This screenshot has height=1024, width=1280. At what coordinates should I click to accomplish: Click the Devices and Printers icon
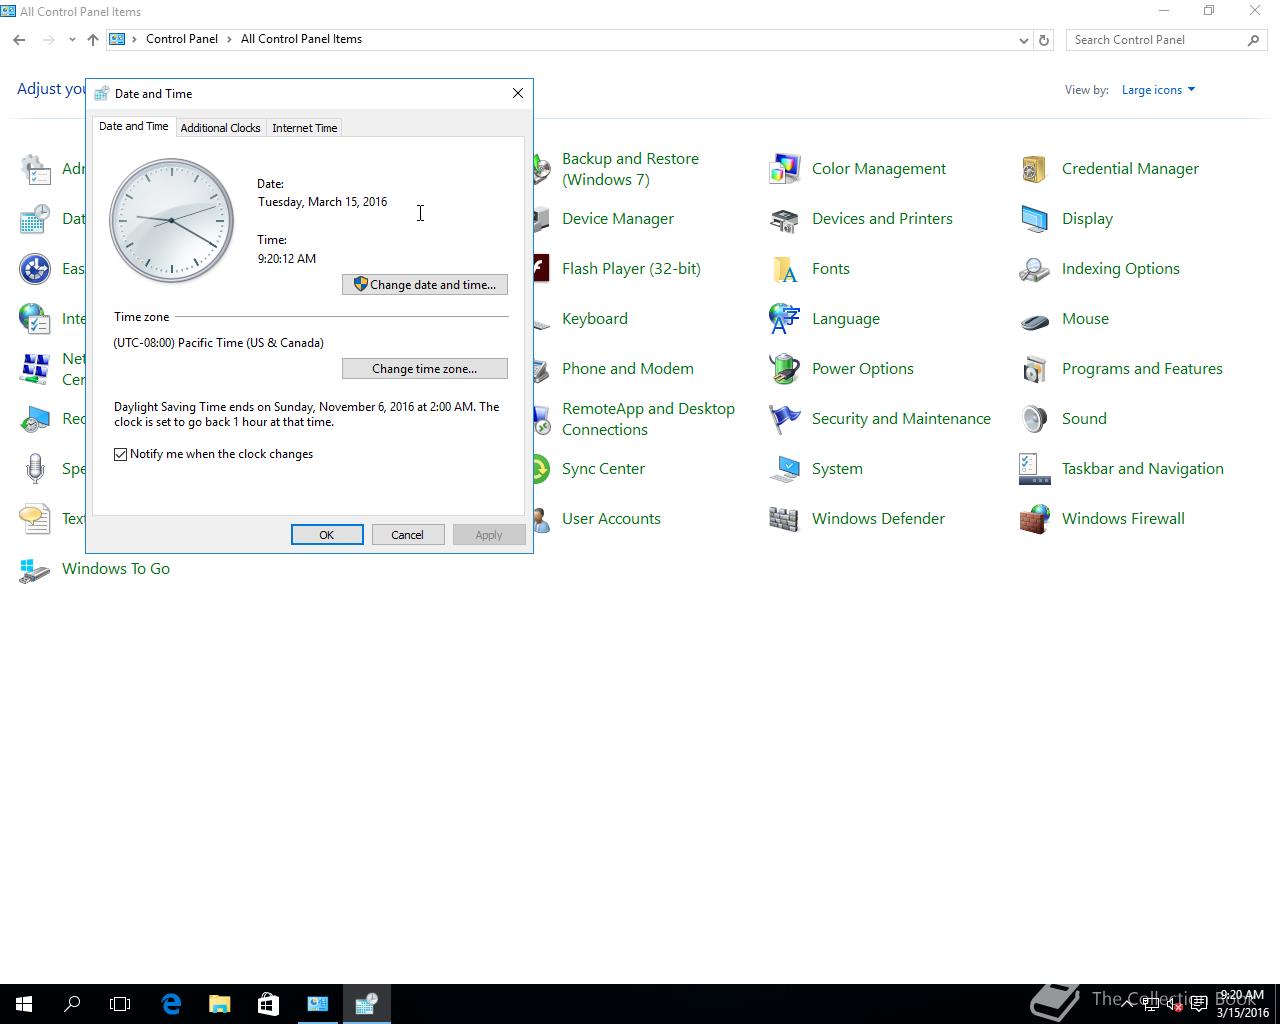tap(784, 219)
